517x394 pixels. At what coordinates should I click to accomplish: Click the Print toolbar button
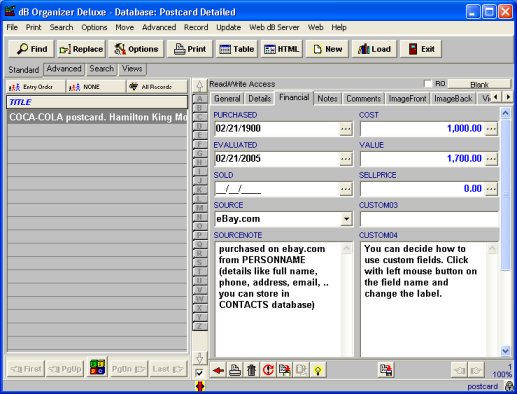(x=190, y=49)
